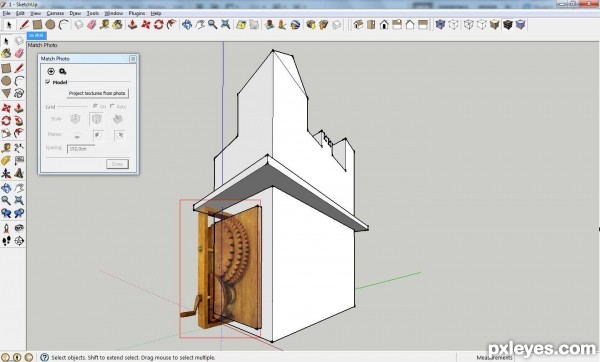Select the Protractor tool
This screenshot has width=600, height=362.
(x=6, y=160)
